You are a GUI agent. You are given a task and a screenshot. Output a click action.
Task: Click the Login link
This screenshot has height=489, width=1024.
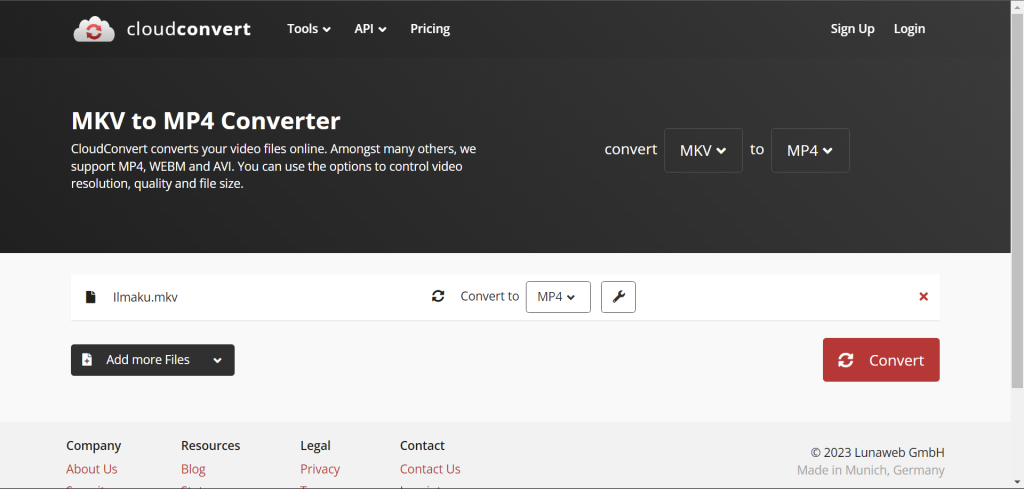[x=909, y=29]
